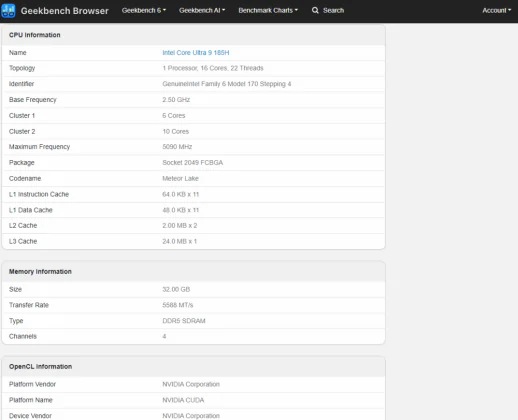Select the '64.0 KB x 11' instruction cache value

coord(181,194)
